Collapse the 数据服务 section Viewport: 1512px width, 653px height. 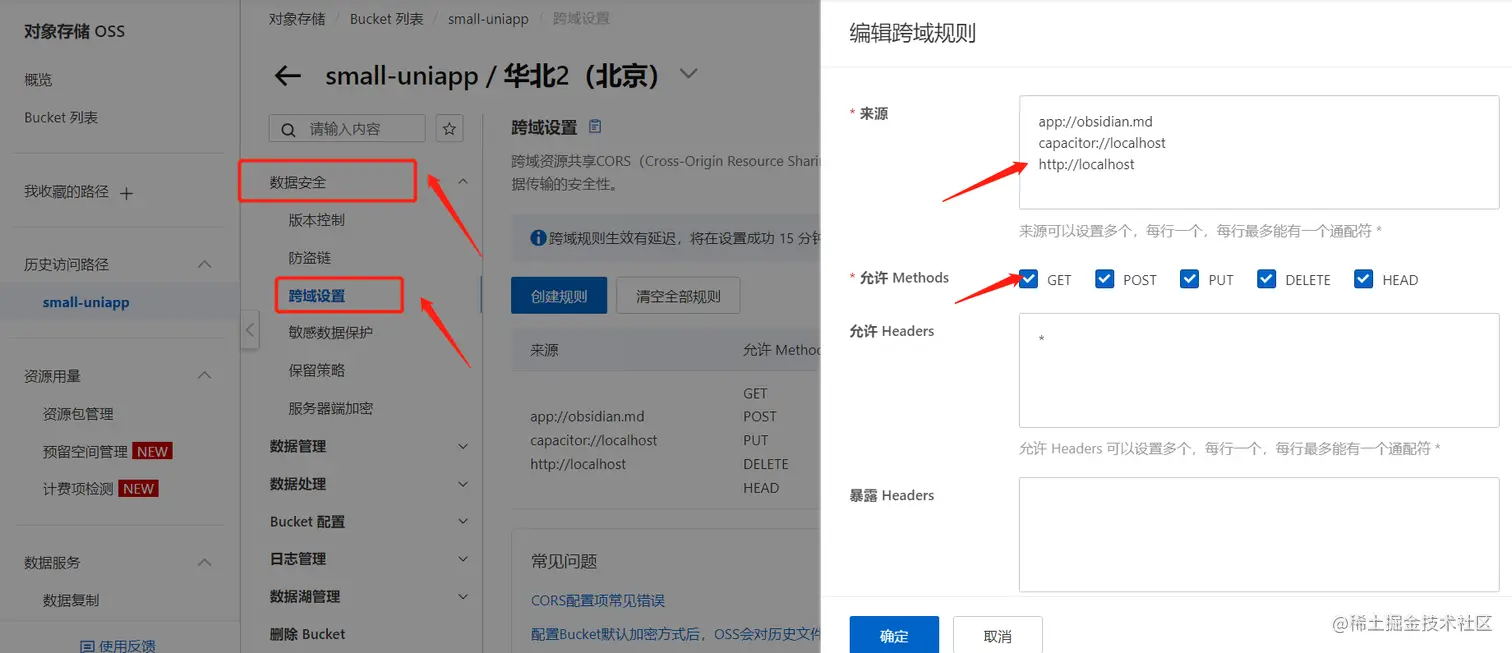tap(205, 563)
